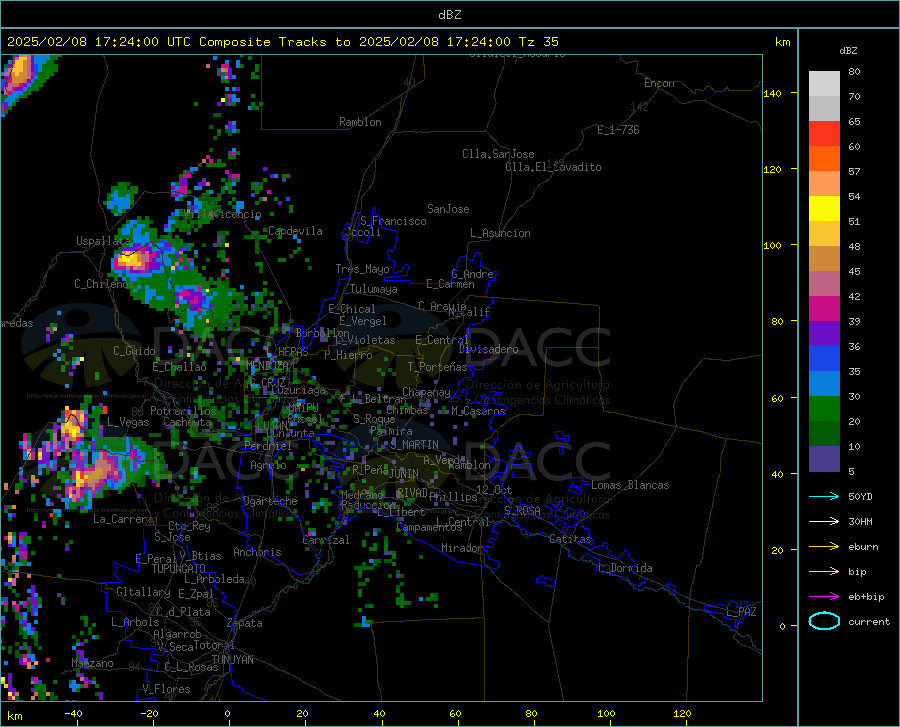The height and width of the screenshot is (727, 900).
Task: Click the 'Carrizal' place label
Action: coord(325,540)
